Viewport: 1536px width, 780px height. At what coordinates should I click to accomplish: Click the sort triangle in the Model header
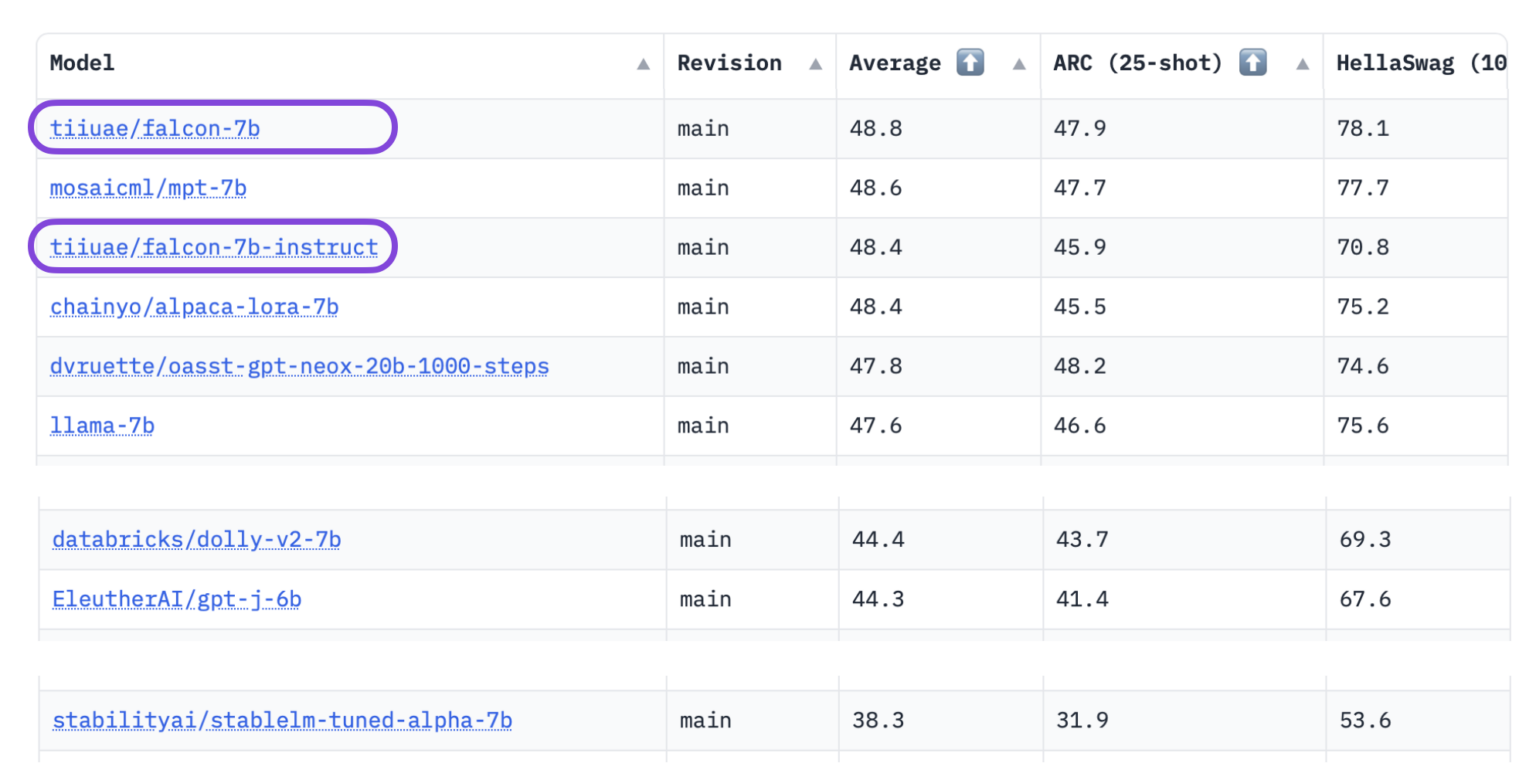[643, 64]
